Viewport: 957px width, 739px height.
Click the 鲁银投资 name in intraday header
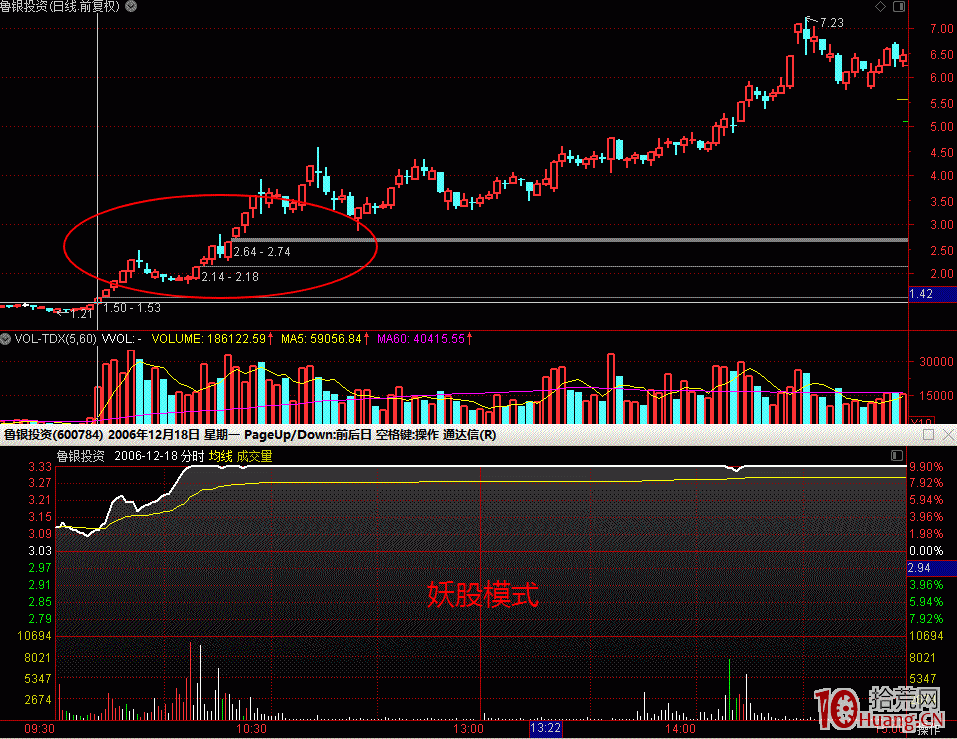(81, 456)
